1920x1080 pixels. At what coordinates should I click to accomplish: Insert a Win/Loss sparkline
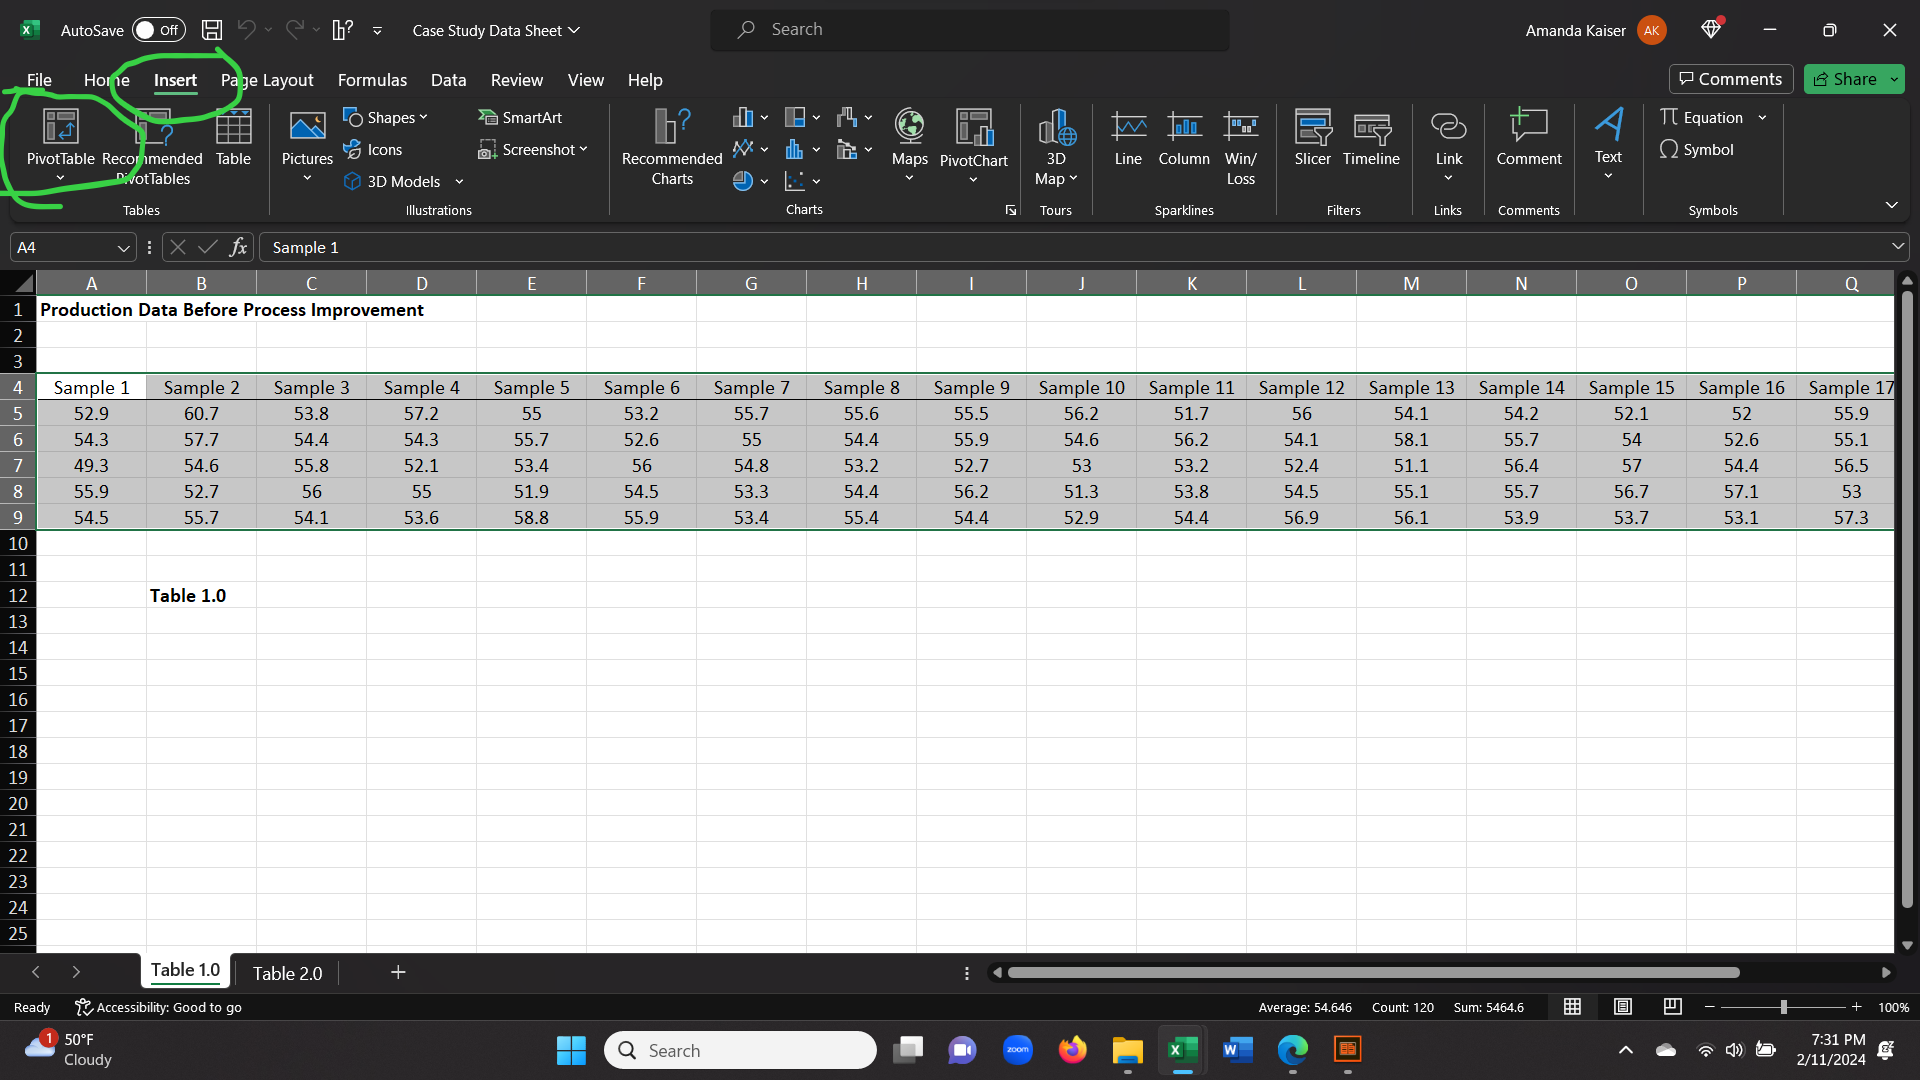[1240, 146]
